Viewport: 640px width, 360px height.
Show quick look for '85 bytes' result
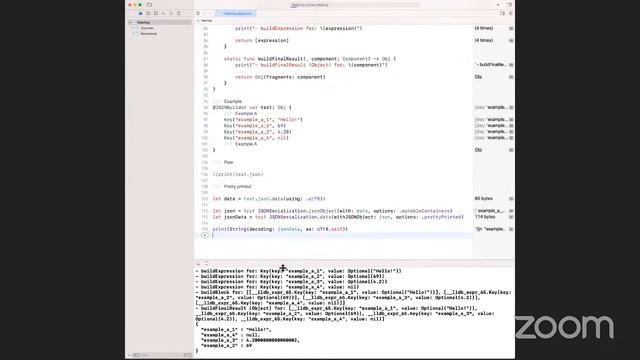point(511,199)
